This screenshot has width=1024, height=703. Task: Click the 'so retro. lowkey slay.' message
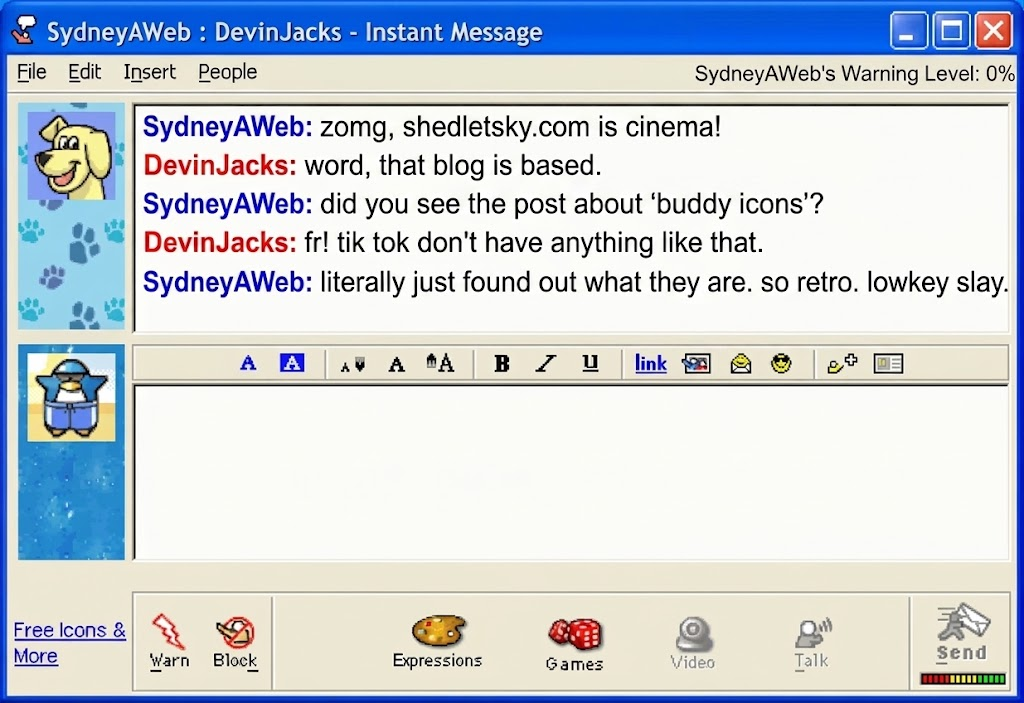pyautogui.click(x=664, y=282)
